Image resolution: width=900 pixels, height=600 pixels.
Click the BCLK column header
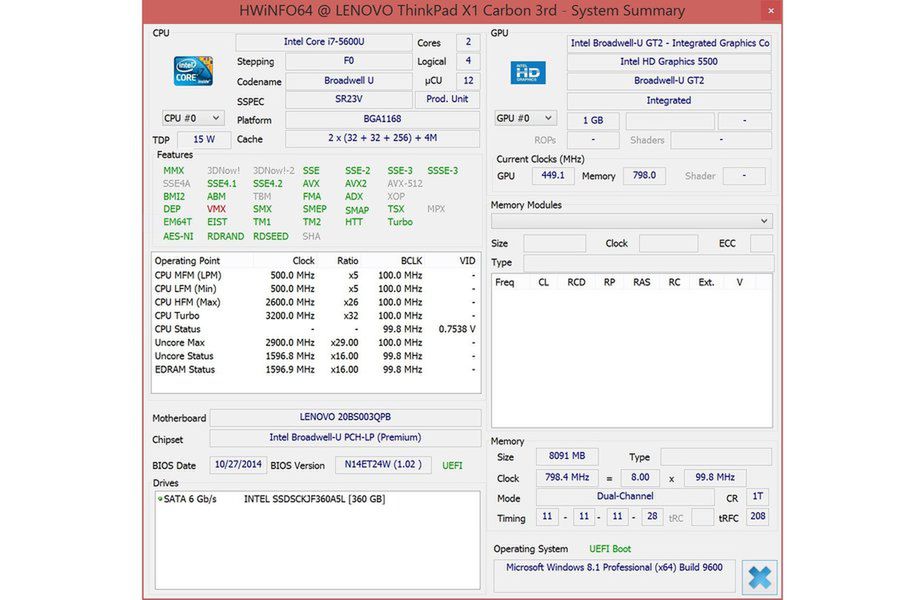411,261
